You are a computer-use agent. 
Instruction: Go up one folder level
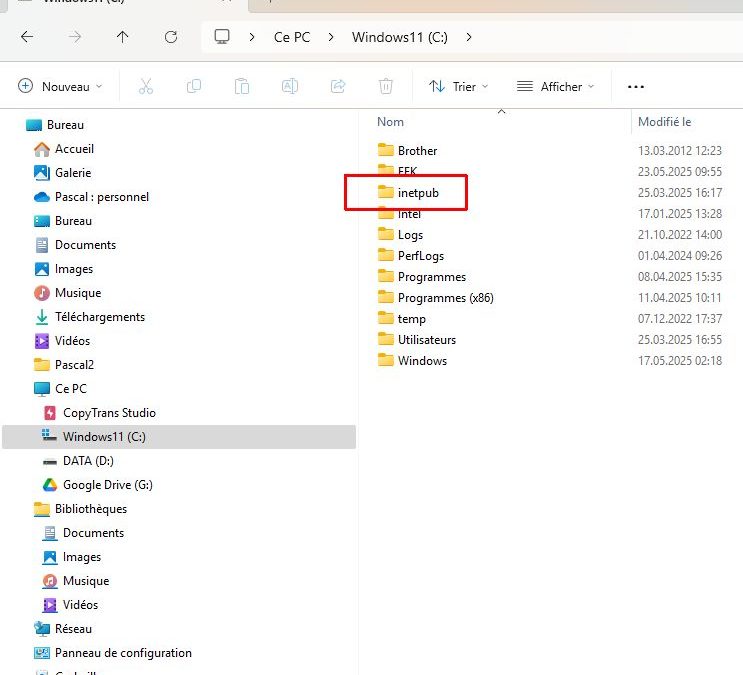coord(122,36)
